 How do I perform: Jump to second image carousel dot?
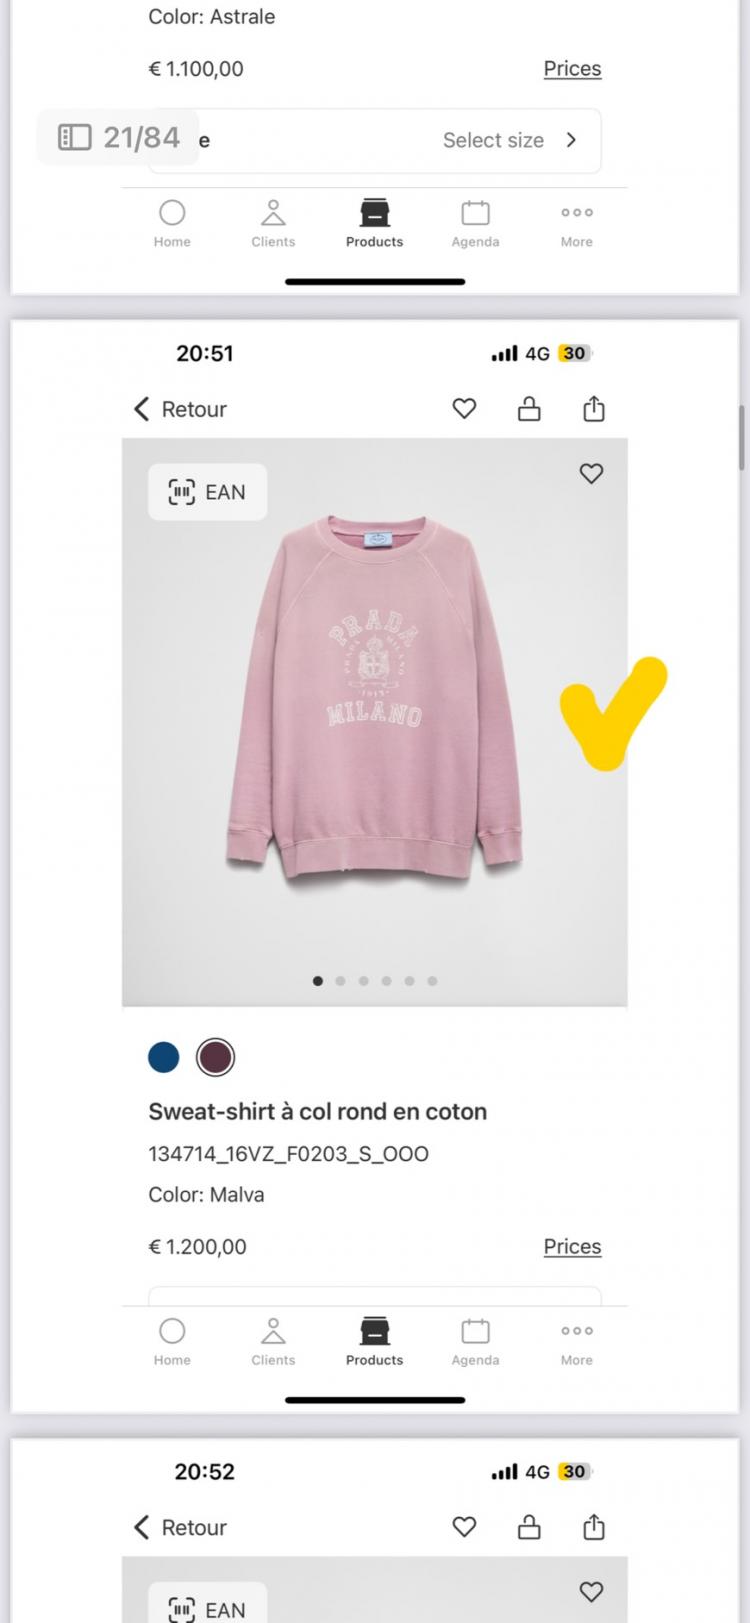pyautogui.click(x=341, y=981)
